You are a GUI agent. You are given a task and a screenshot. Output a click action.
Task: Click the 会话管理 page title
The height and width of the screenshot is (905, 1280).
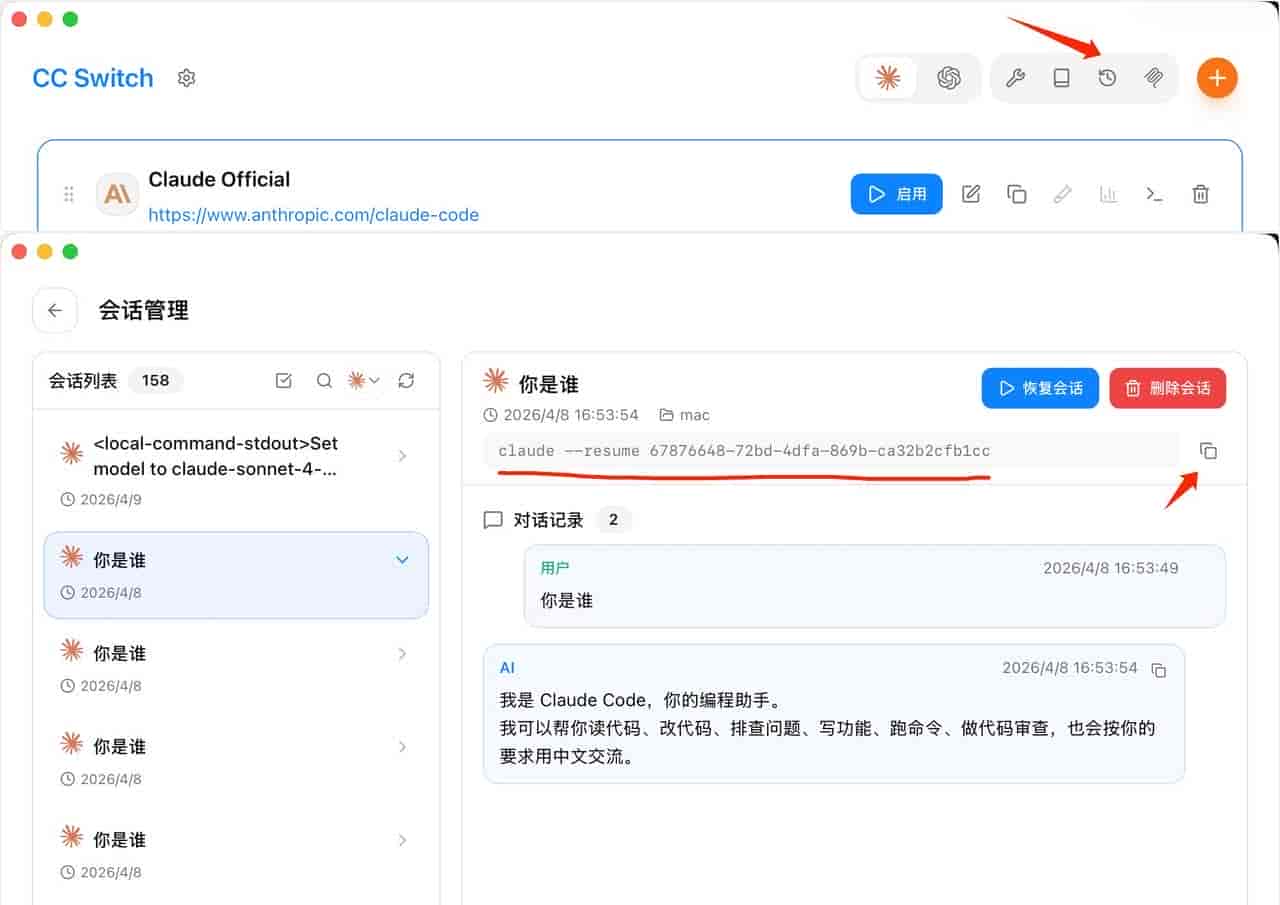tap(144, 310)
